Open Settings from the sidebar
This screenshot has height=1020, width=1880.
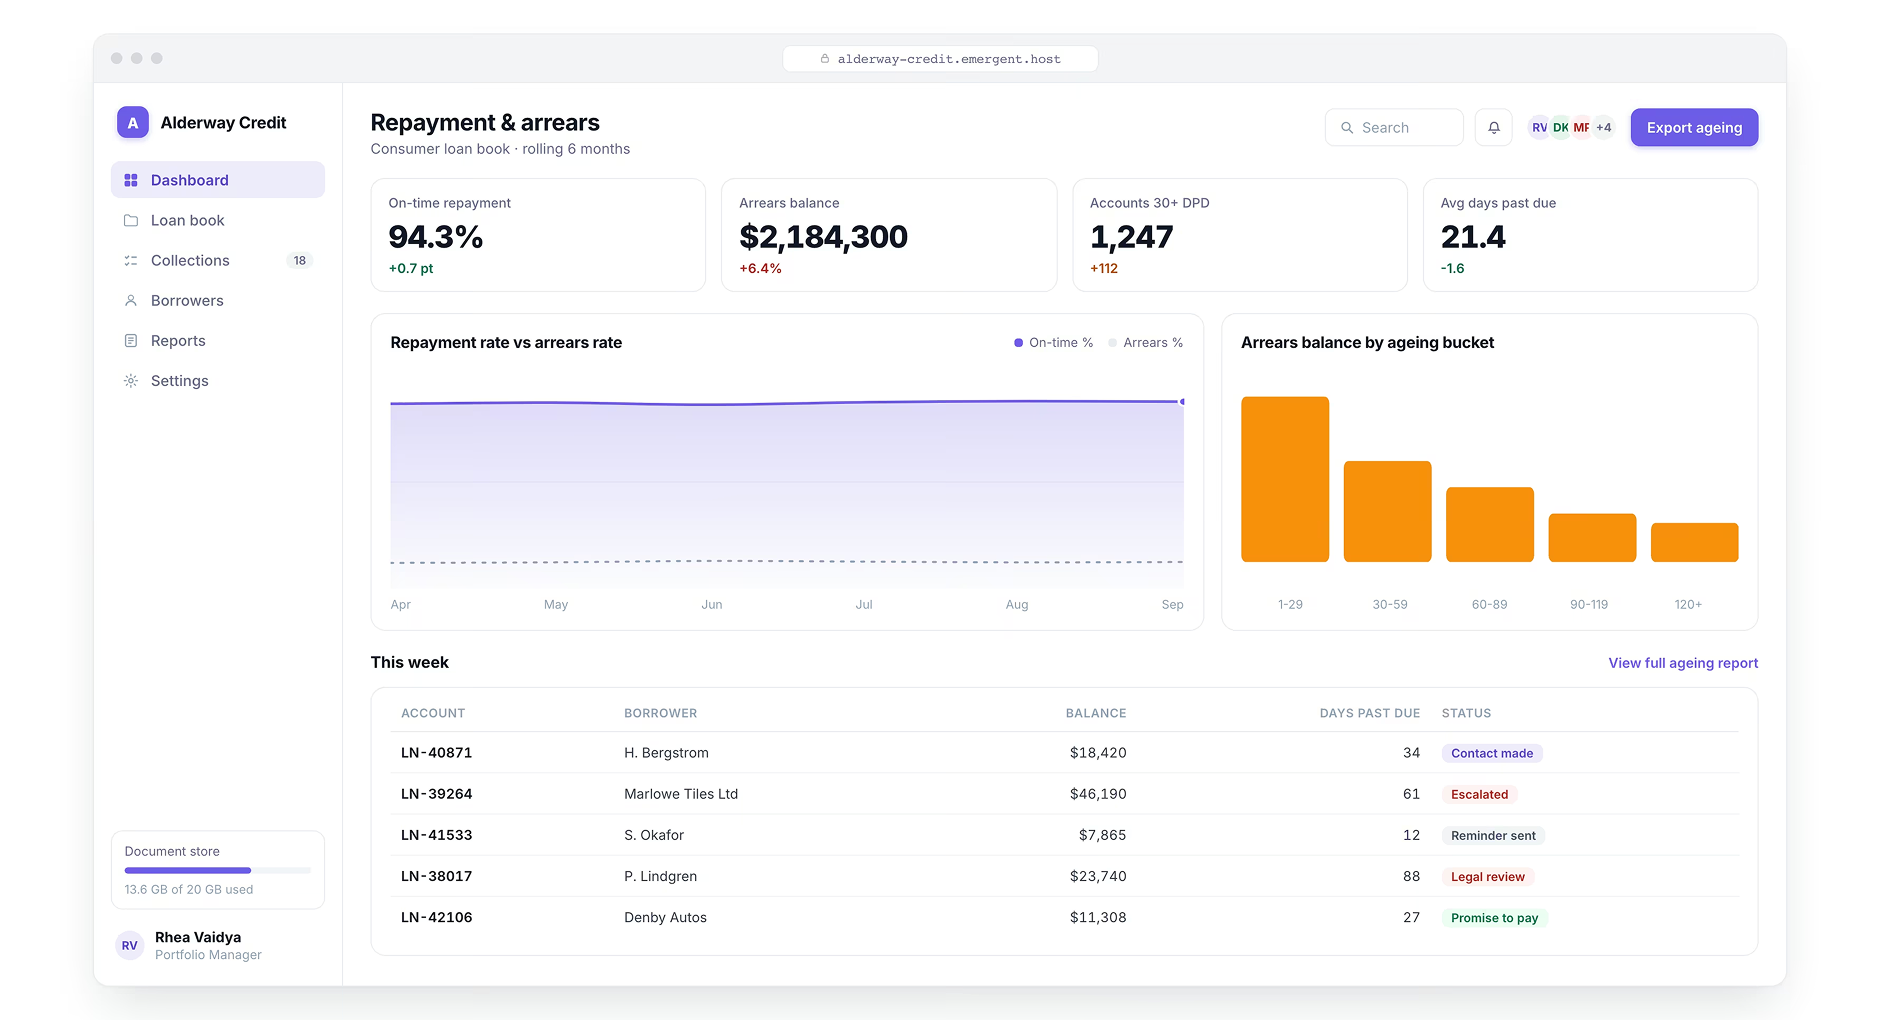(218, 380)
